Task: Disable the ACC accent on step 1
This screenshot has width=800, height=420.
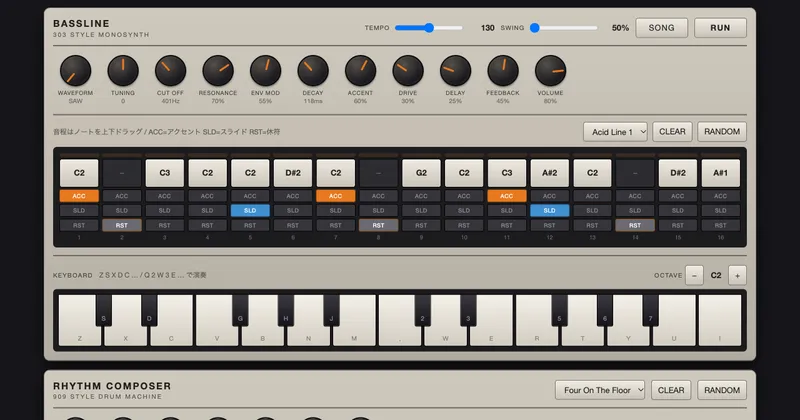Action: [x=79, y=196]
